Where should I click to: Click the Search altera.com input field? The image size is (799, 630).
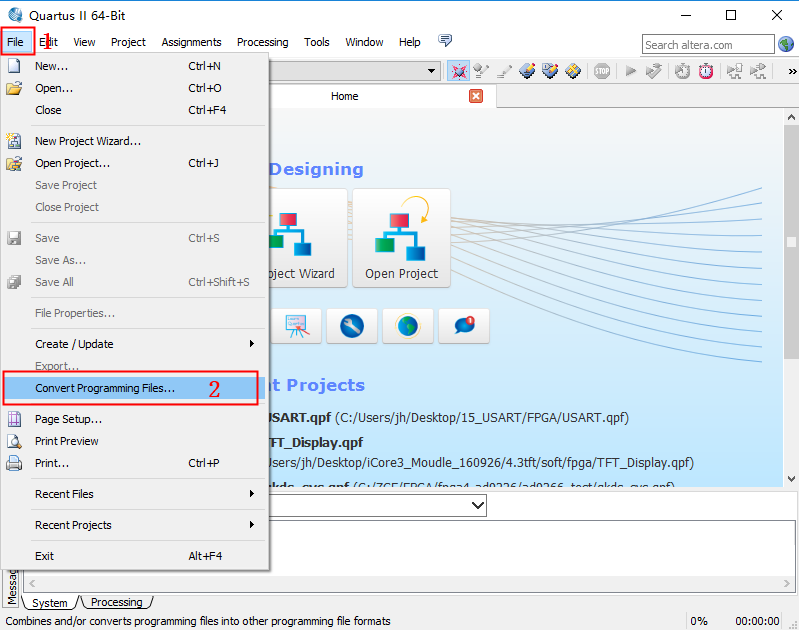(707, 44)
